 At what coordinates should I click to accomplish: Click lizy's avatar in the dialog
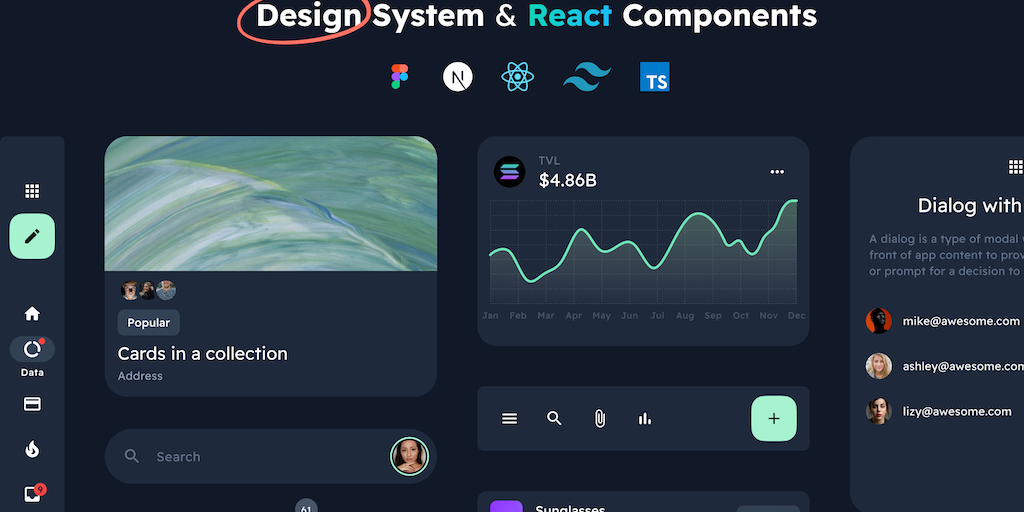coord(878,411)
